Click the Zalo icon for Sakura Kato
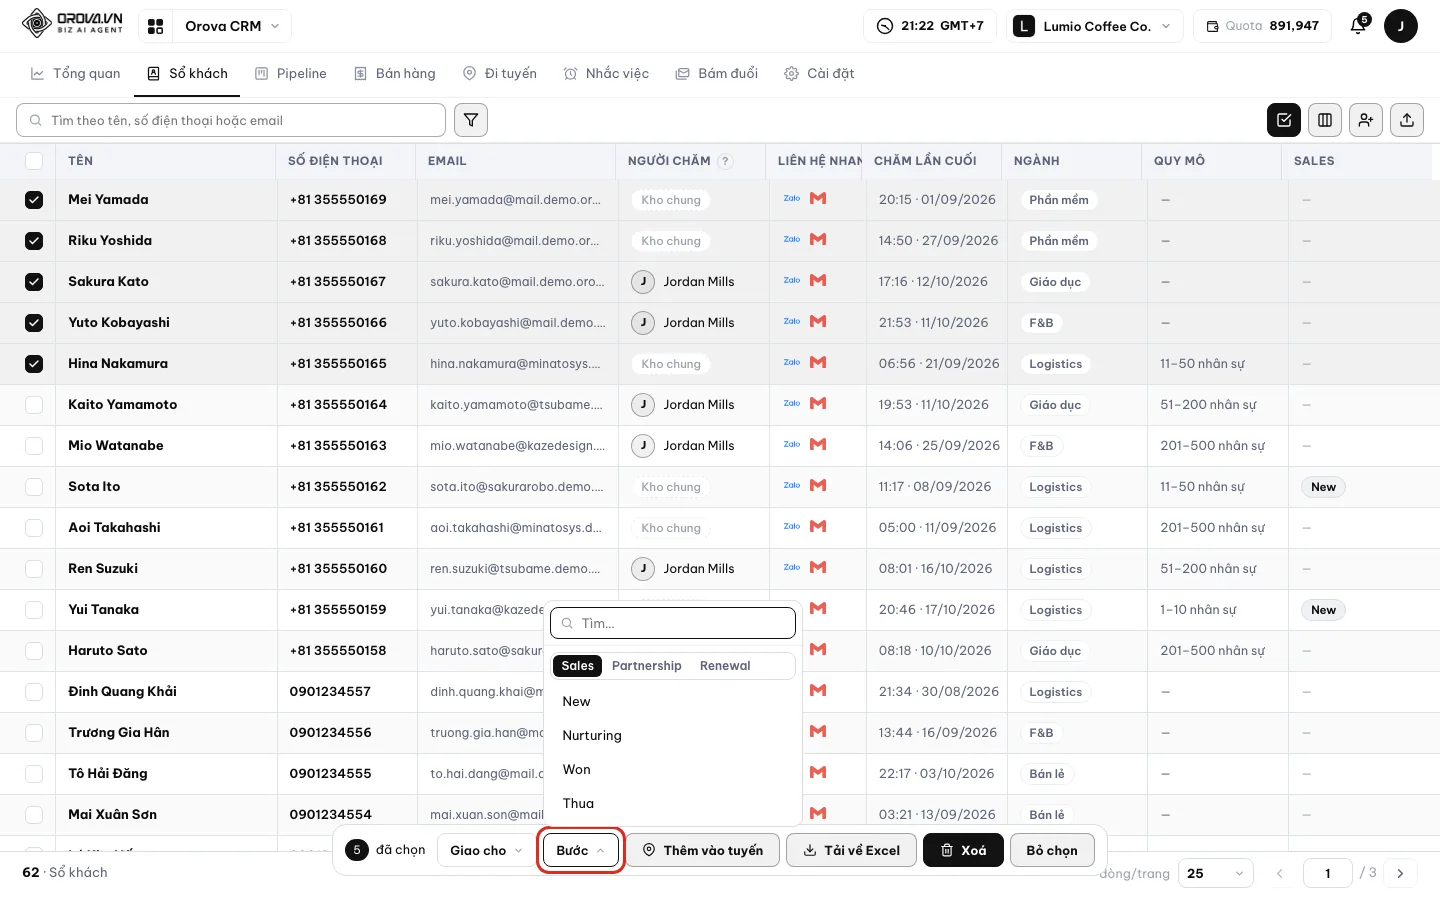1440x900 pixels. coord(792,281)
